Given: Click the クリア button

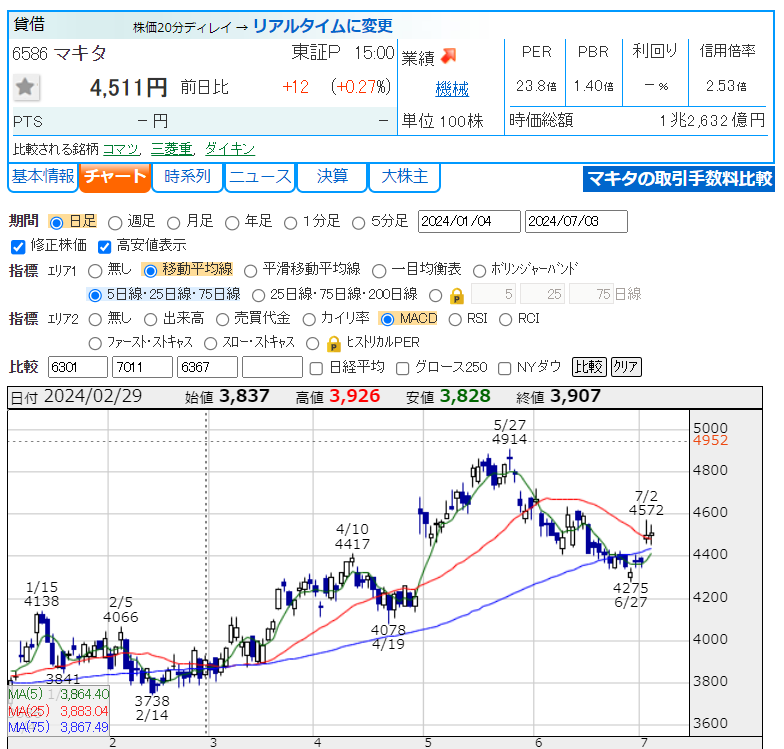Looking at the screenshot, I should pos(626,368).
